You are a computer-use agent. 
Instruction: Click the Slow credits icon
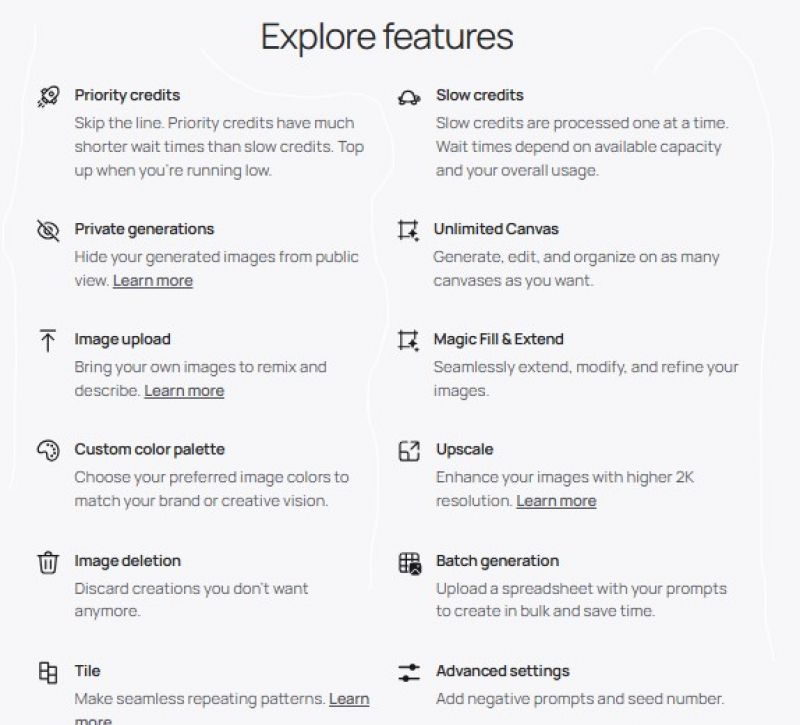pos(409,97)
